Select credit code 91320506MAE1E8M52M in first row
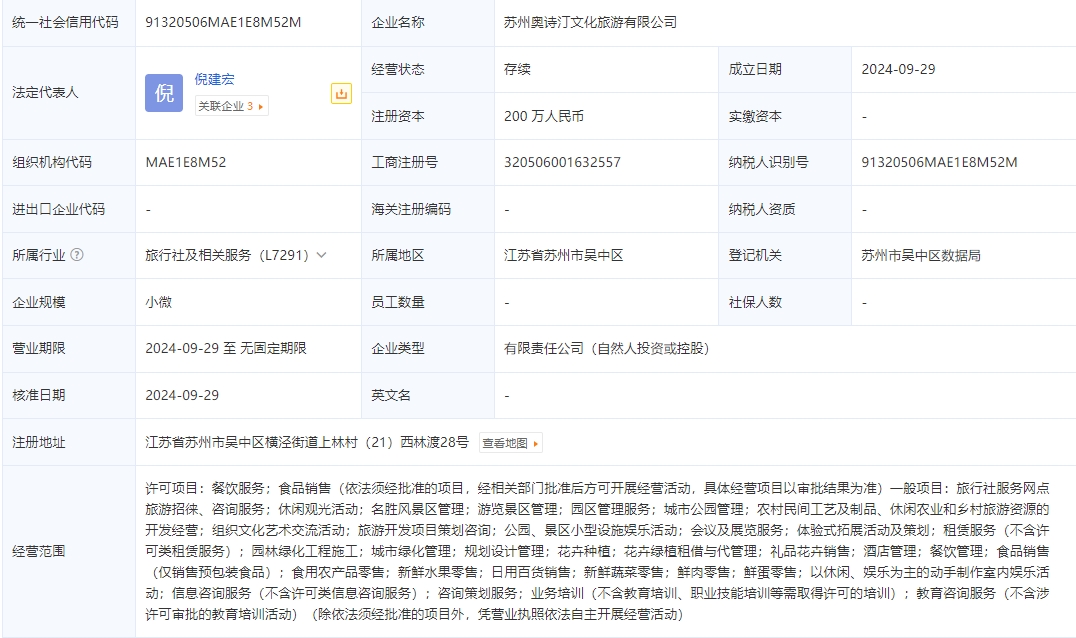The width and height of the screenshot is (1076, 638). tap(223, 22)
